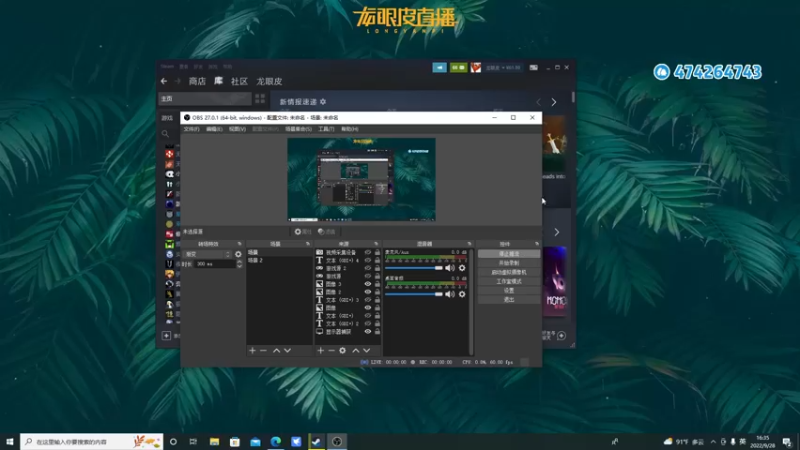Open Task View from the taskbar

point(193,441)
